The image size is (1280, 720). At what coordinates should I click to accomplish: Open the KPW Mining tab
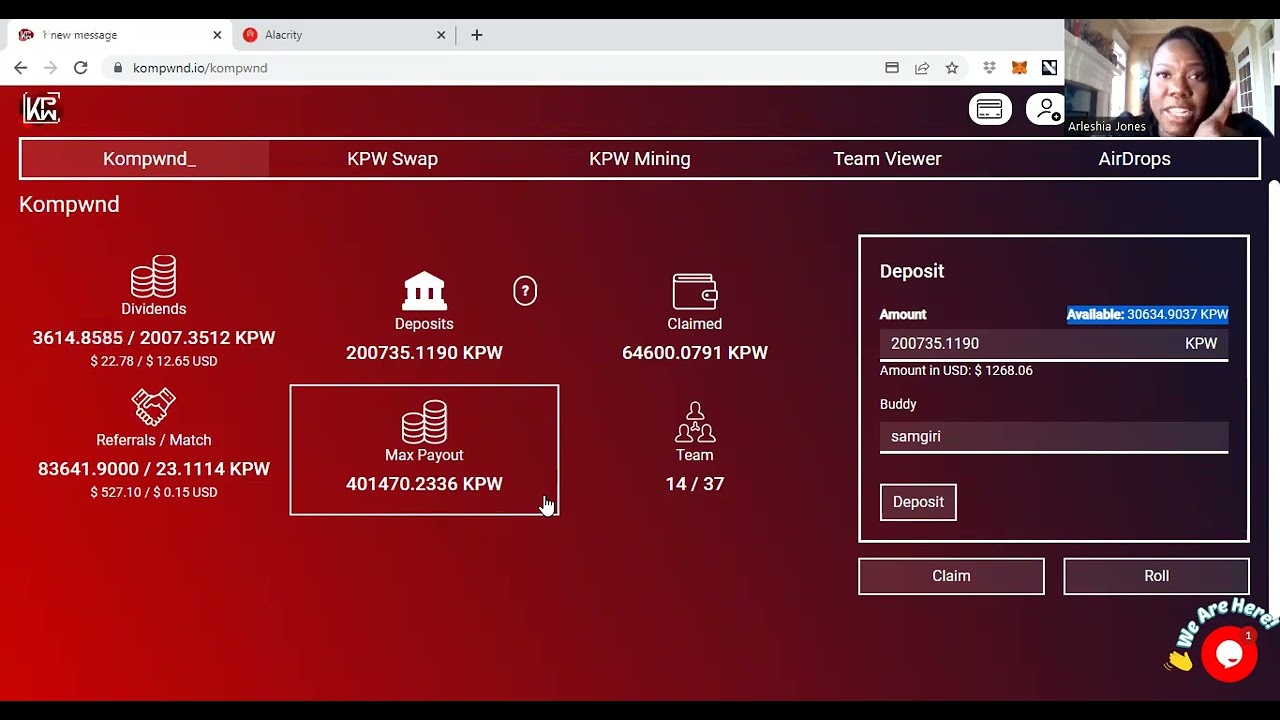tap(640, 159)
